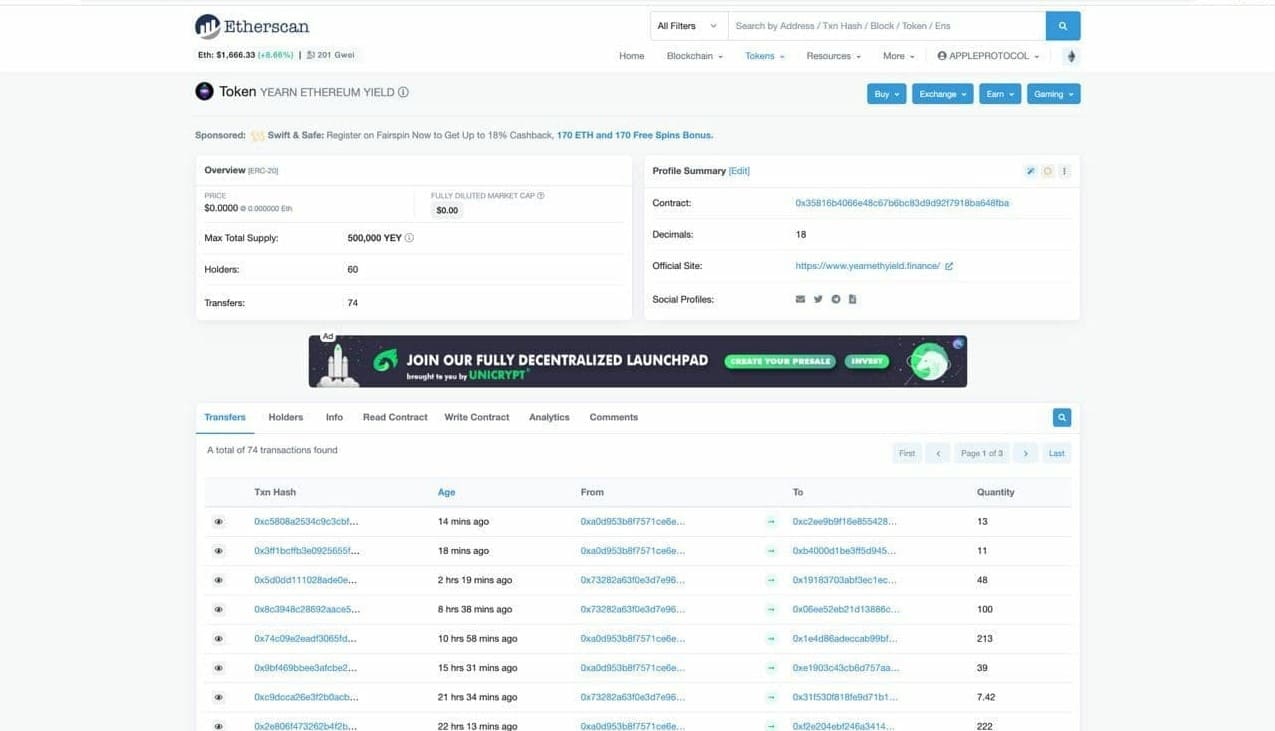Toggle eye icon for 0x9bf469bbee3afcbe2 transaction
Image resolution: width=1275 pixels, height=731 pixels.
click(219, 668)
